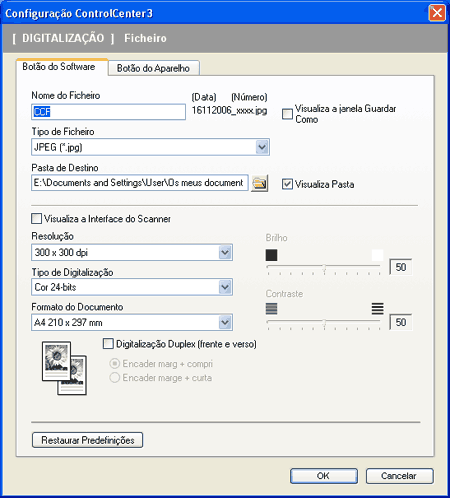This screenshot has height=498, width=450.
Task: Switch to Botão do Aparelho tab
Action: [x=153, y=68]
